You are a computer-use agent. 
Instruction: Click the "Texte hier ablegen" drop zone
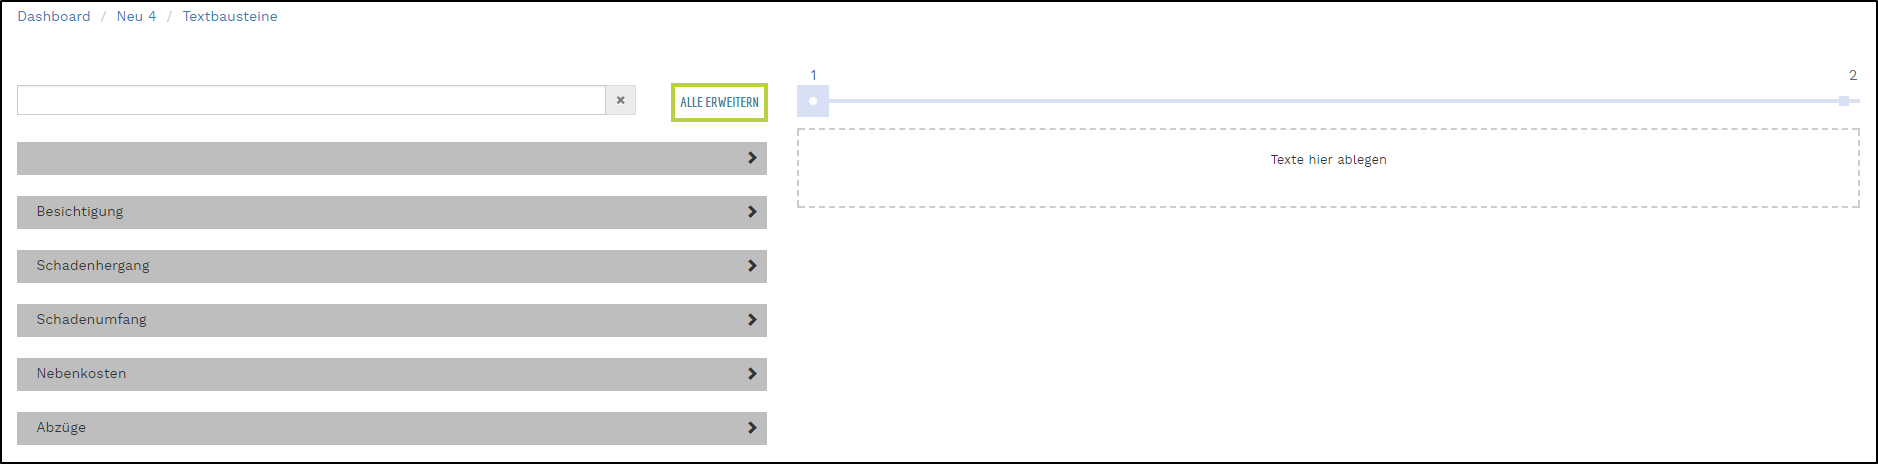click(1328, 168)
